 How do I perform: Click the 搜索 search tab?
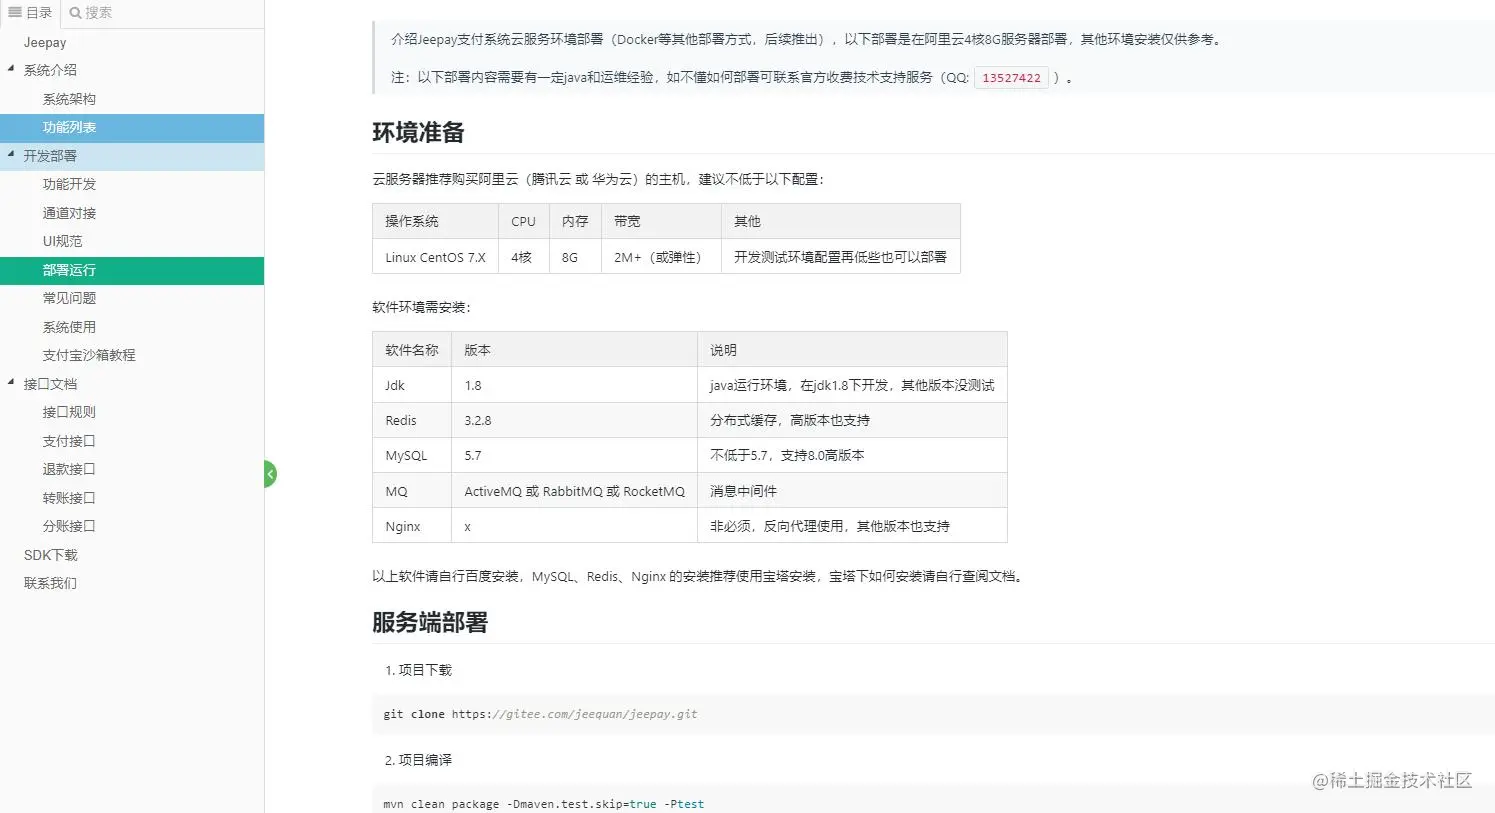[91, 13]
